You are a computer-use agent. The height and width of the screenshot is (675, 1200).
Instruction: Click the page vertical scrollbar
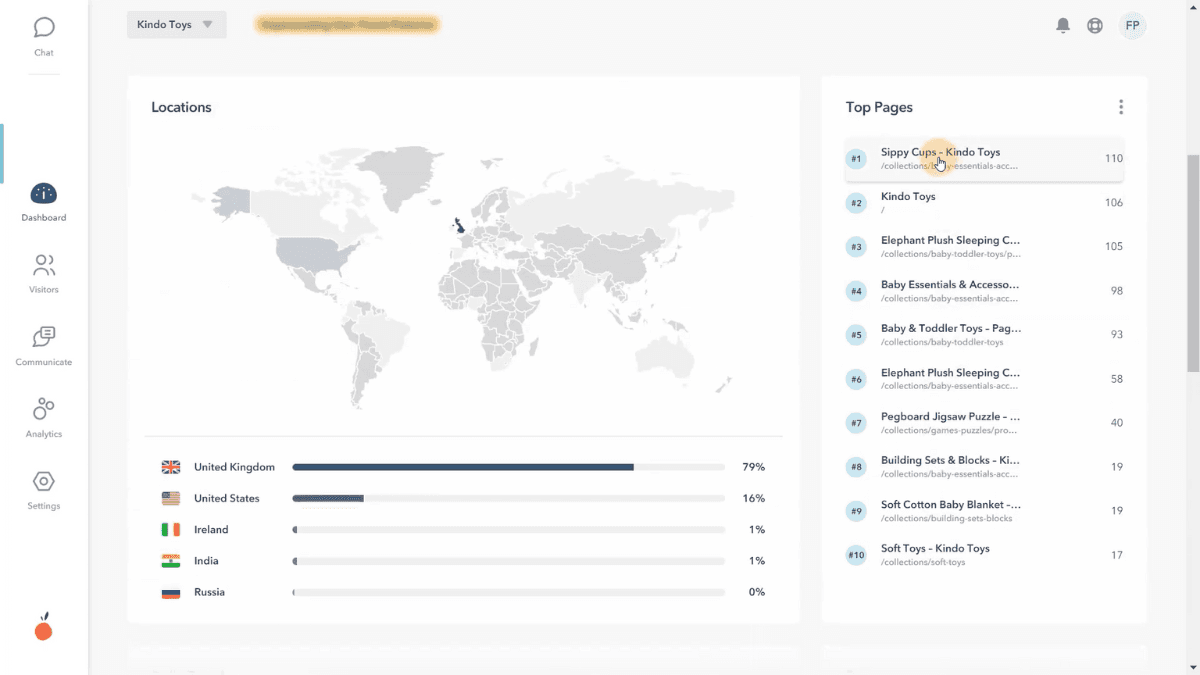coord(1192,265)
